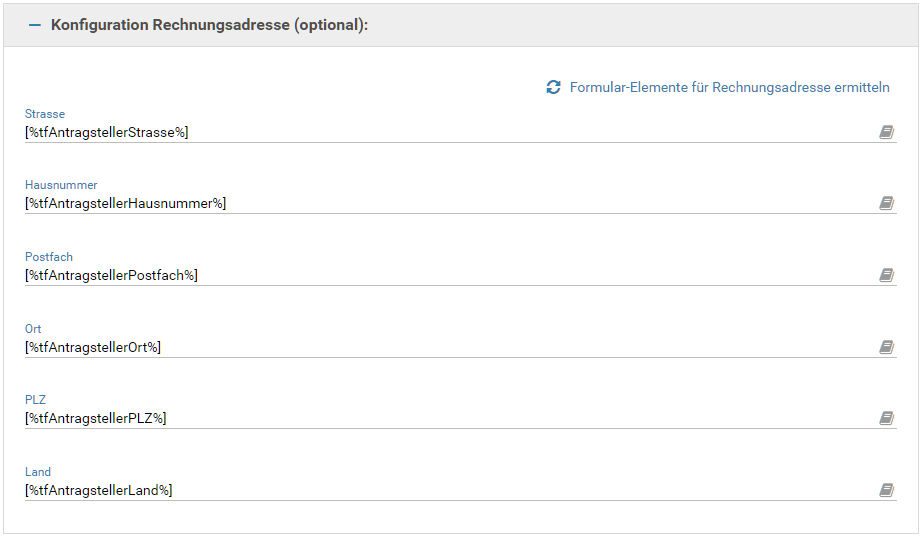Click the book icon beside Land

(886, 490)
